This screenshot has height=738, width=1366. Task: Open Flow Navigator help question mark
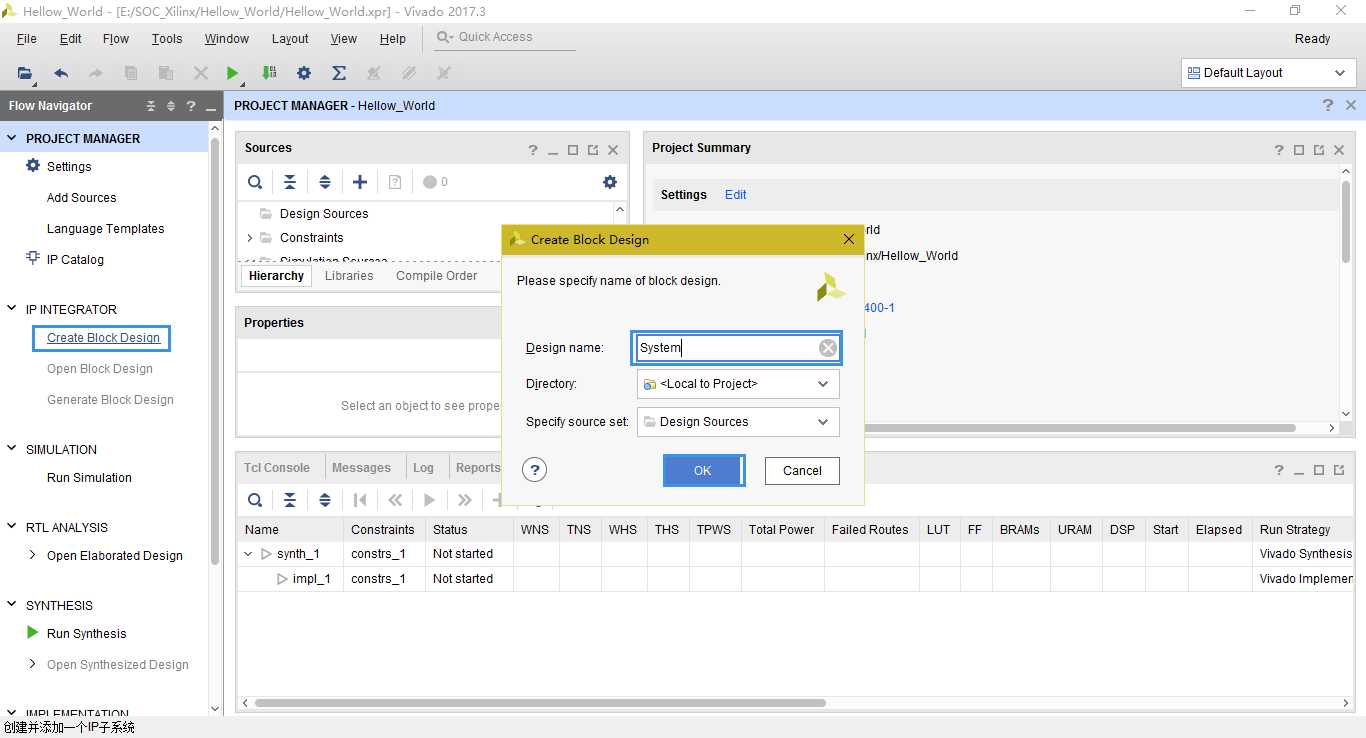point(191,106)
